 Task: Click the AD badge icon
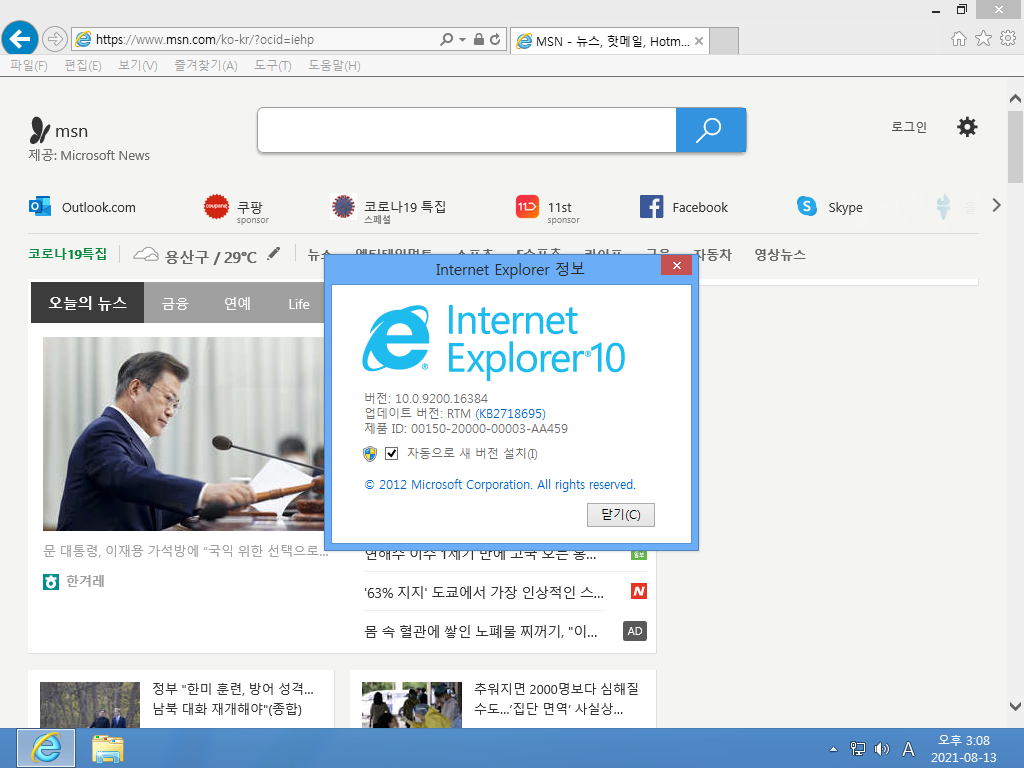[635, 631]
